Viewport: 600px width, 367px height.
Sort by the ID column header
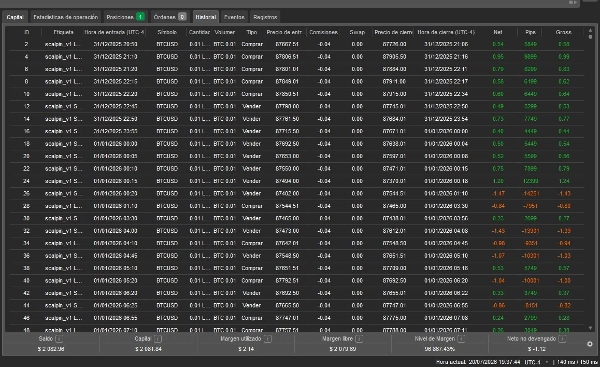(x=26, y=32)
